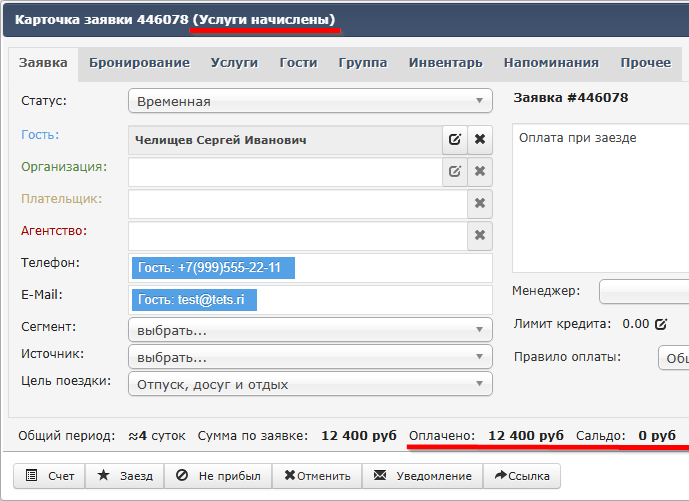This screenshot has height=501, width=689.
Task: Mark the booking as Не прибыл
Action: (217, 476)
